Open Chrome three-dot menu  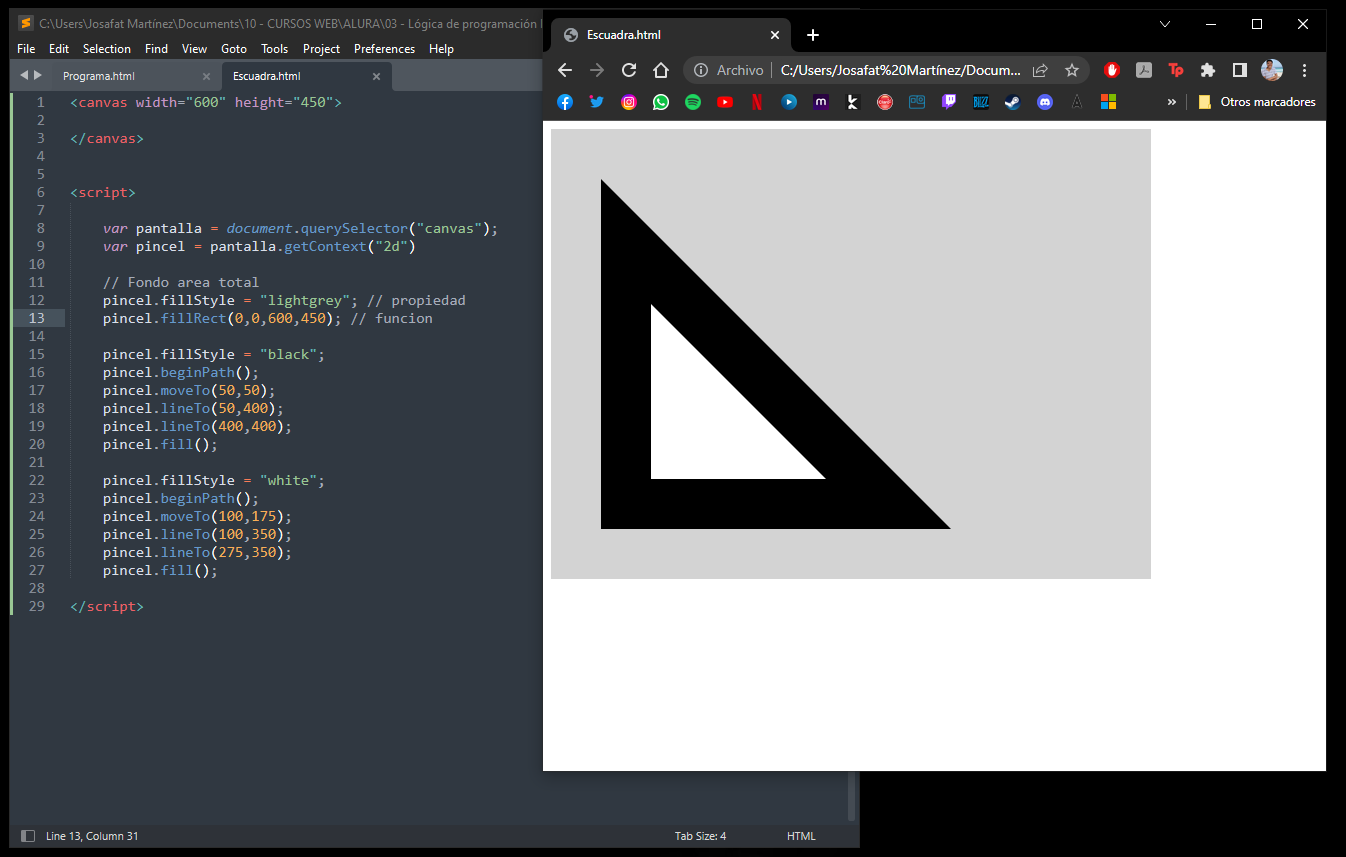(1304, 70)
